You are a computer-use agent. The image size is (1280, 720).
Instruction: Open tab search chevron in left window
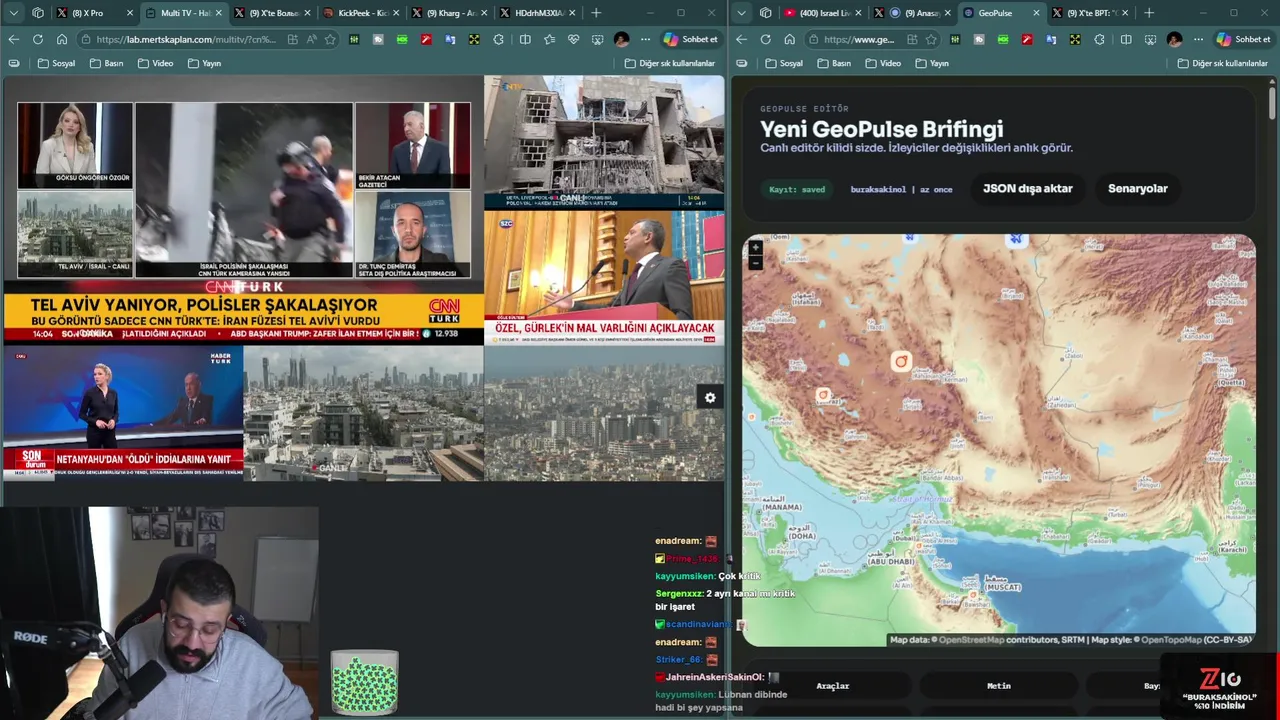coord(13,13)
